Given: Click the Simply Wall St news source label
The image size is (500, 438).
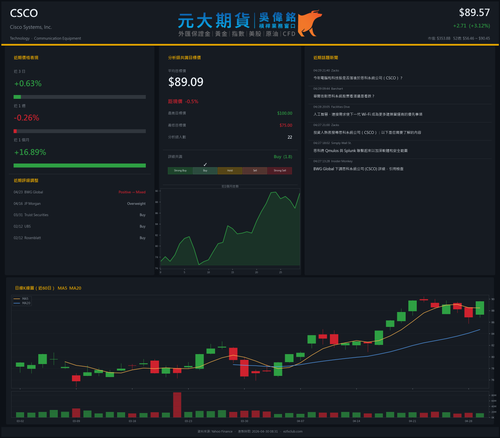Looking at the screenshot, I should (x=341, y=143).
